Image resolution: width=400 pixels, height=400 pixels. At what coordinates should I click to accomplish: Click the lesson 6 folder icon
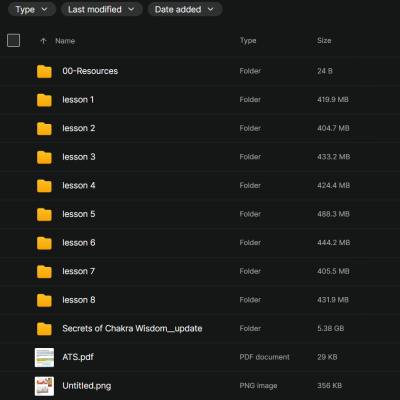tap(44, 243)
